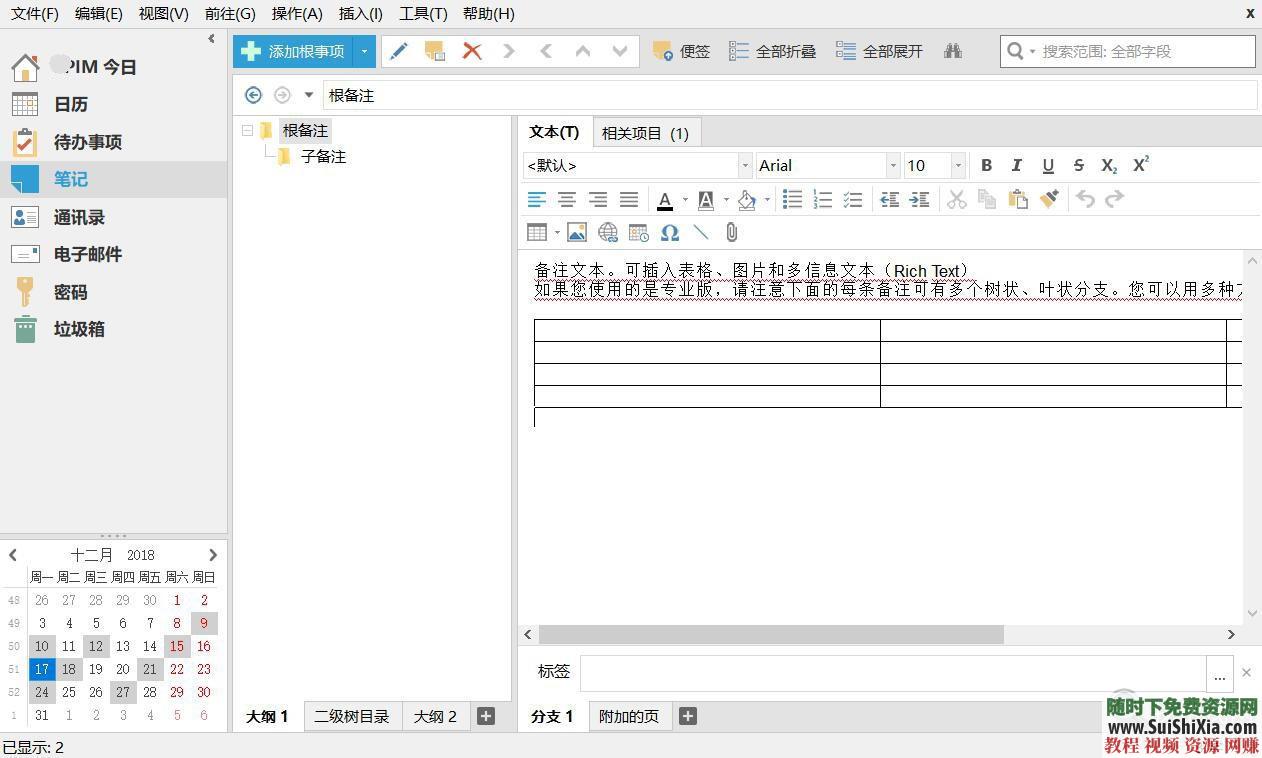Viewport: 1262px width, 758px height.
Task: Toggle italic formatting
Action: tap(1017, 166)
